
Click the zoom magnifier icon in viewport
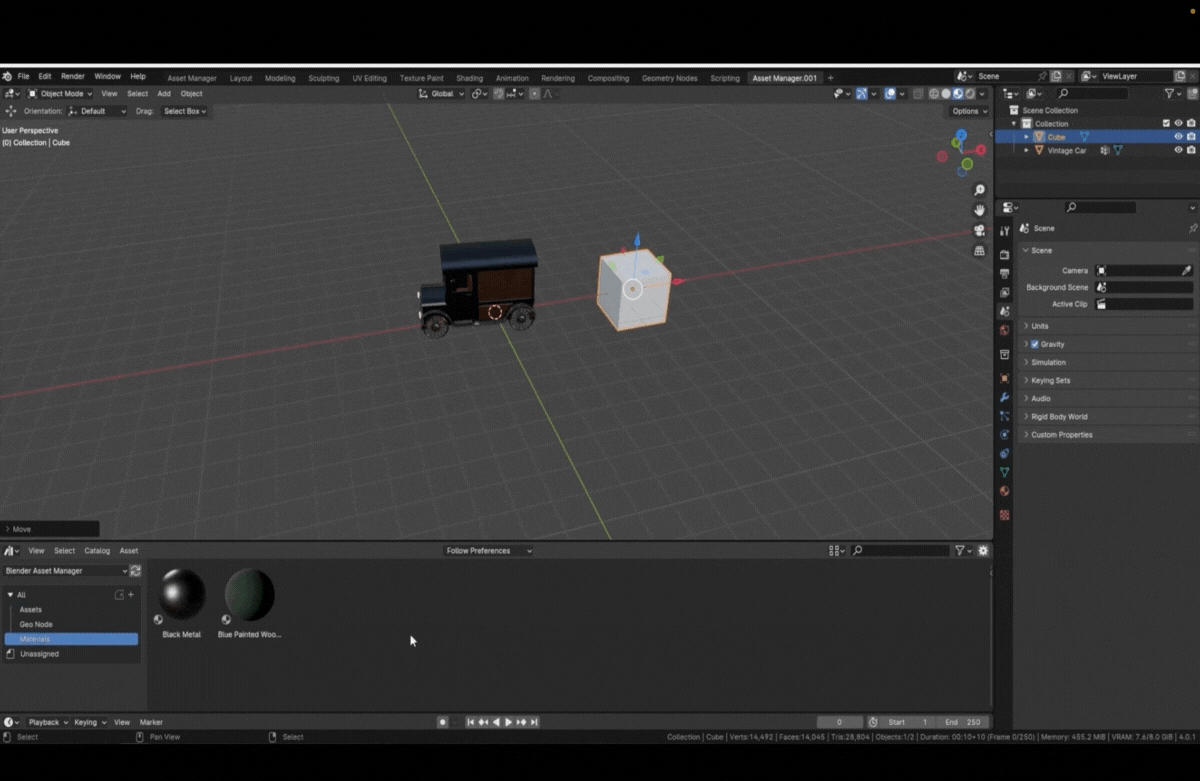(x=979, y=190)
